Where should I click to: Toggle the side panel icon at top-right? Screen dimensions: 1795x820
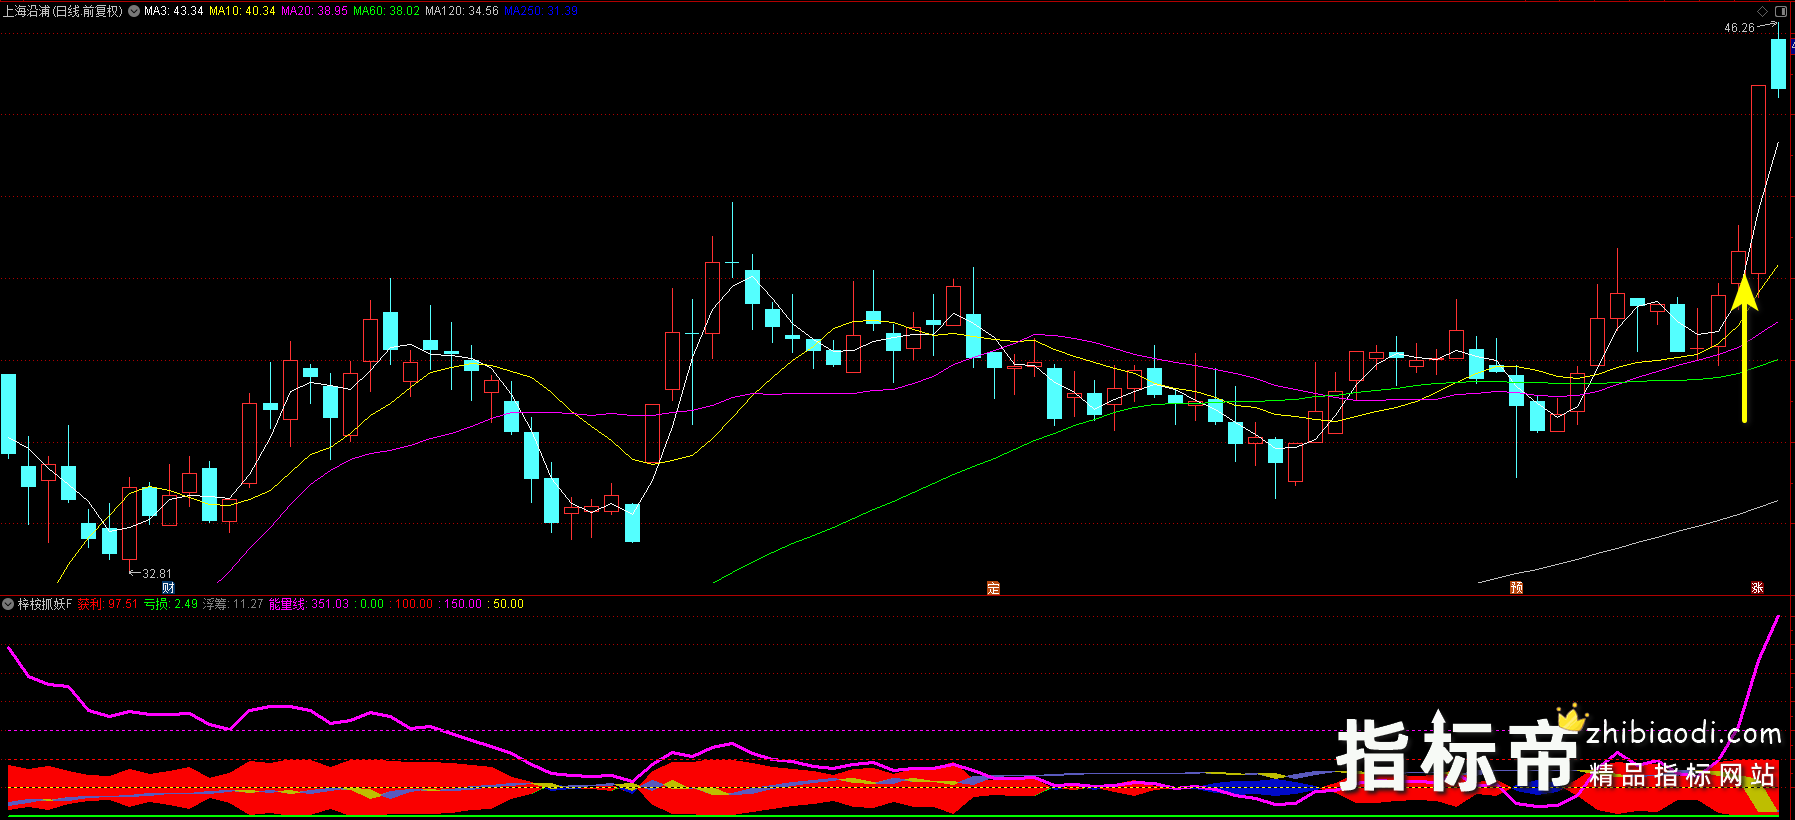(1780, 11)
